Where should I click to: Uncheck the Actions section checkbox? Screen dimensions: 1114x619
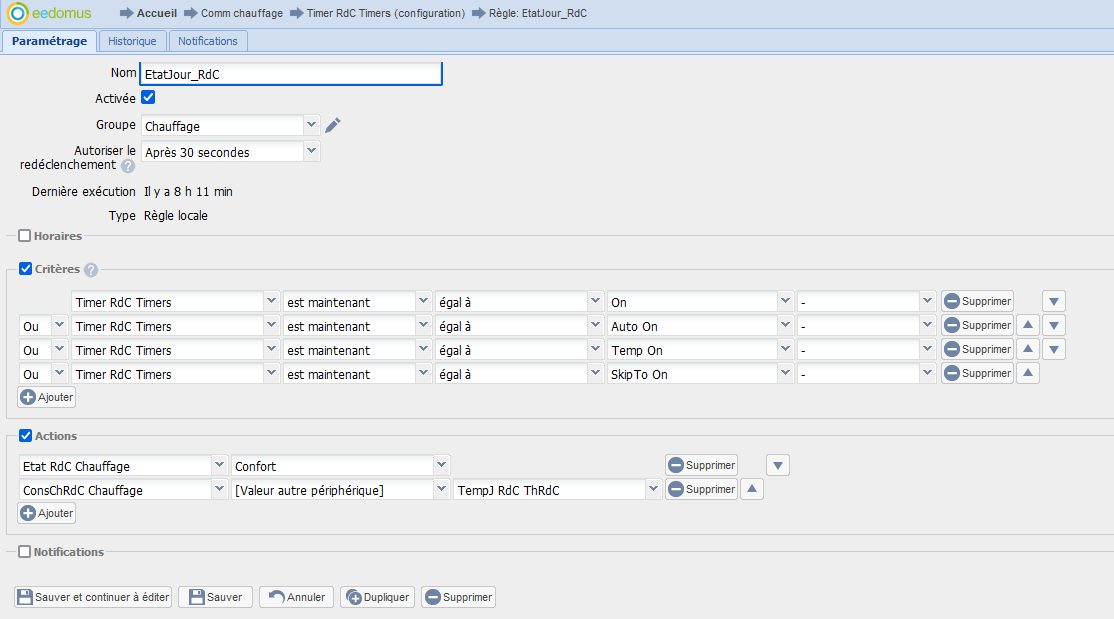click(26, 436)
